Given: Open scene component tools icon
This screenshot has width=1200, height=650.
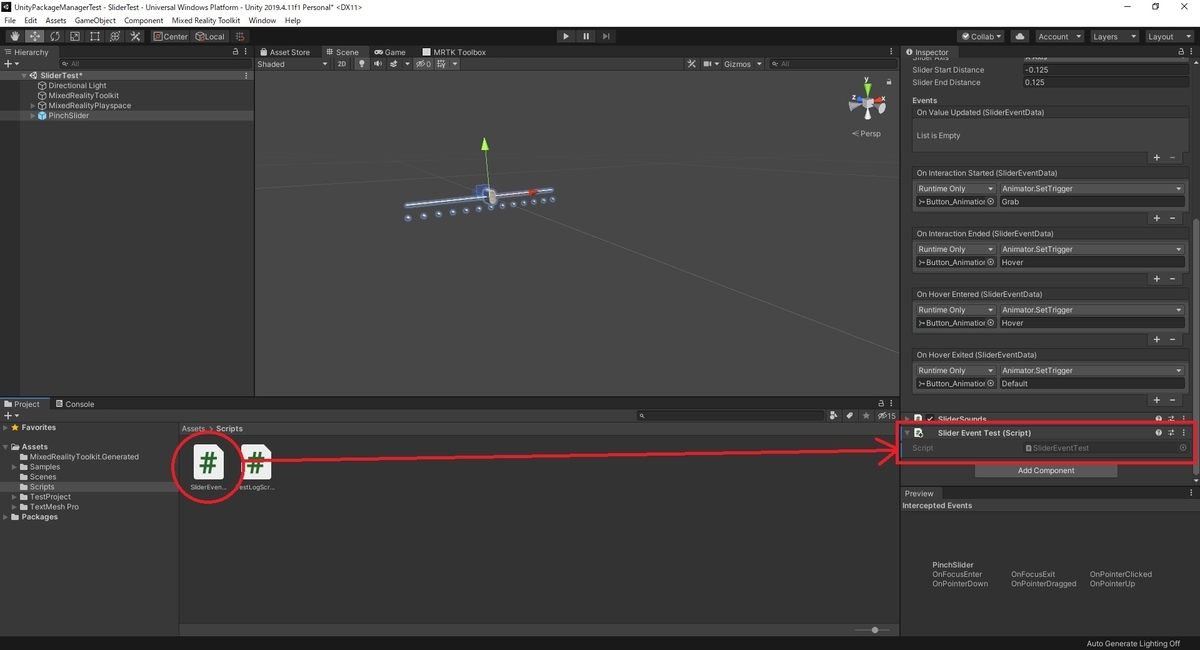Looking at the screenshot, I should click(x=691, y=64).
